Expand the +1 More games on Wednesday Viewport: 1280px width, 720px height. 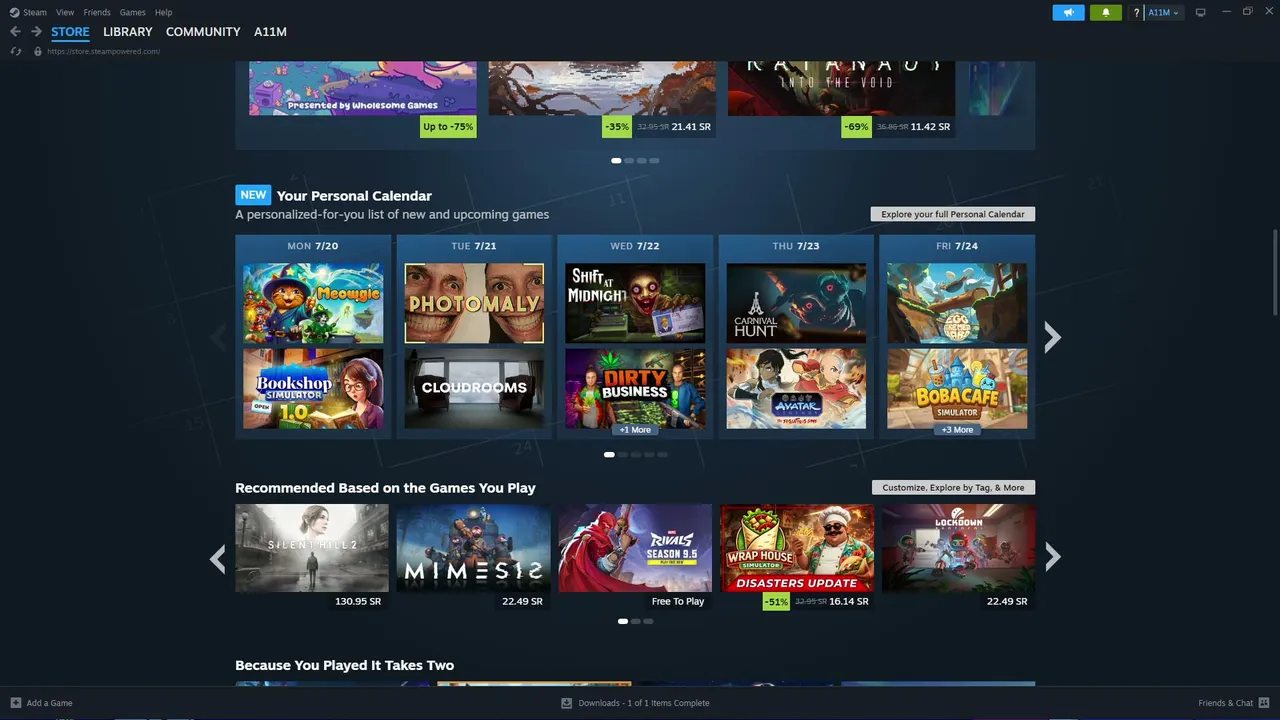point(635,430)
